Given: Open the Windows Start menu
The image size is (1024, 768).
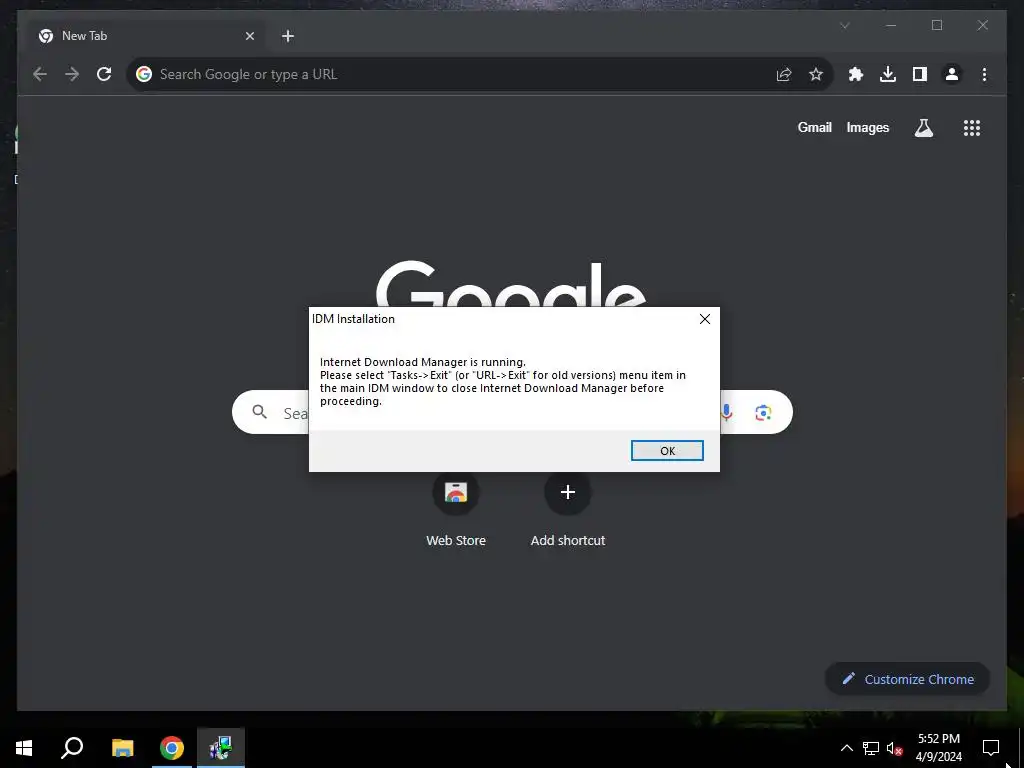Looking at the screenshot, I should 24,748.
